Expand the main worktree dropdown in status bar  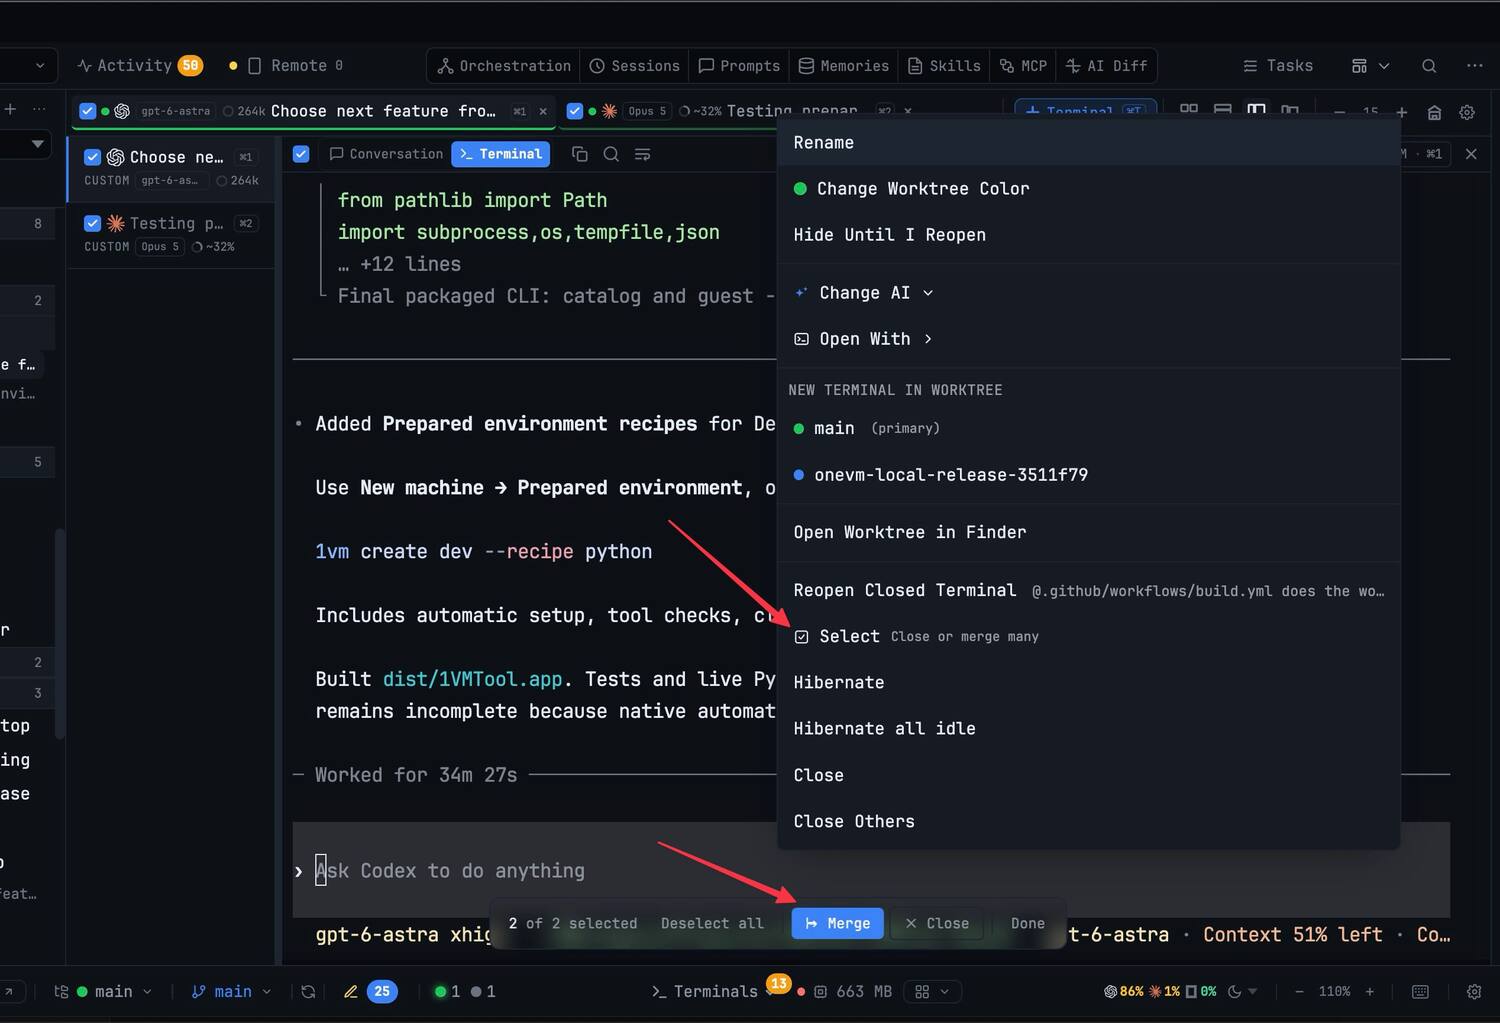[103, 991]
